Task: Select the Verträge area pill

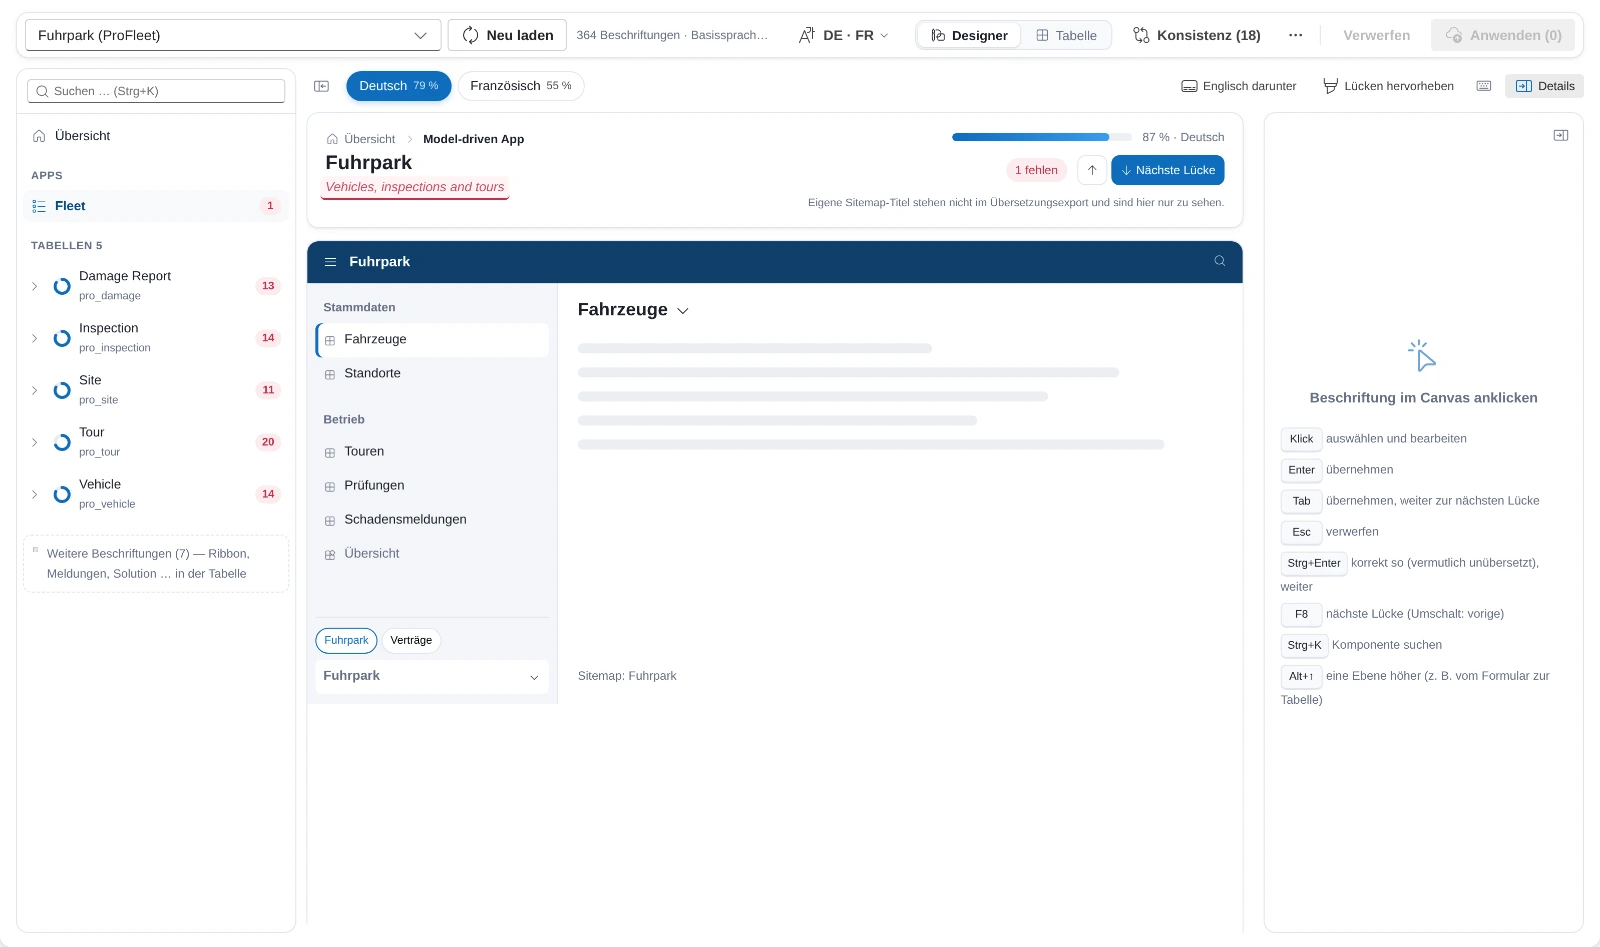Action: point(411,640)
